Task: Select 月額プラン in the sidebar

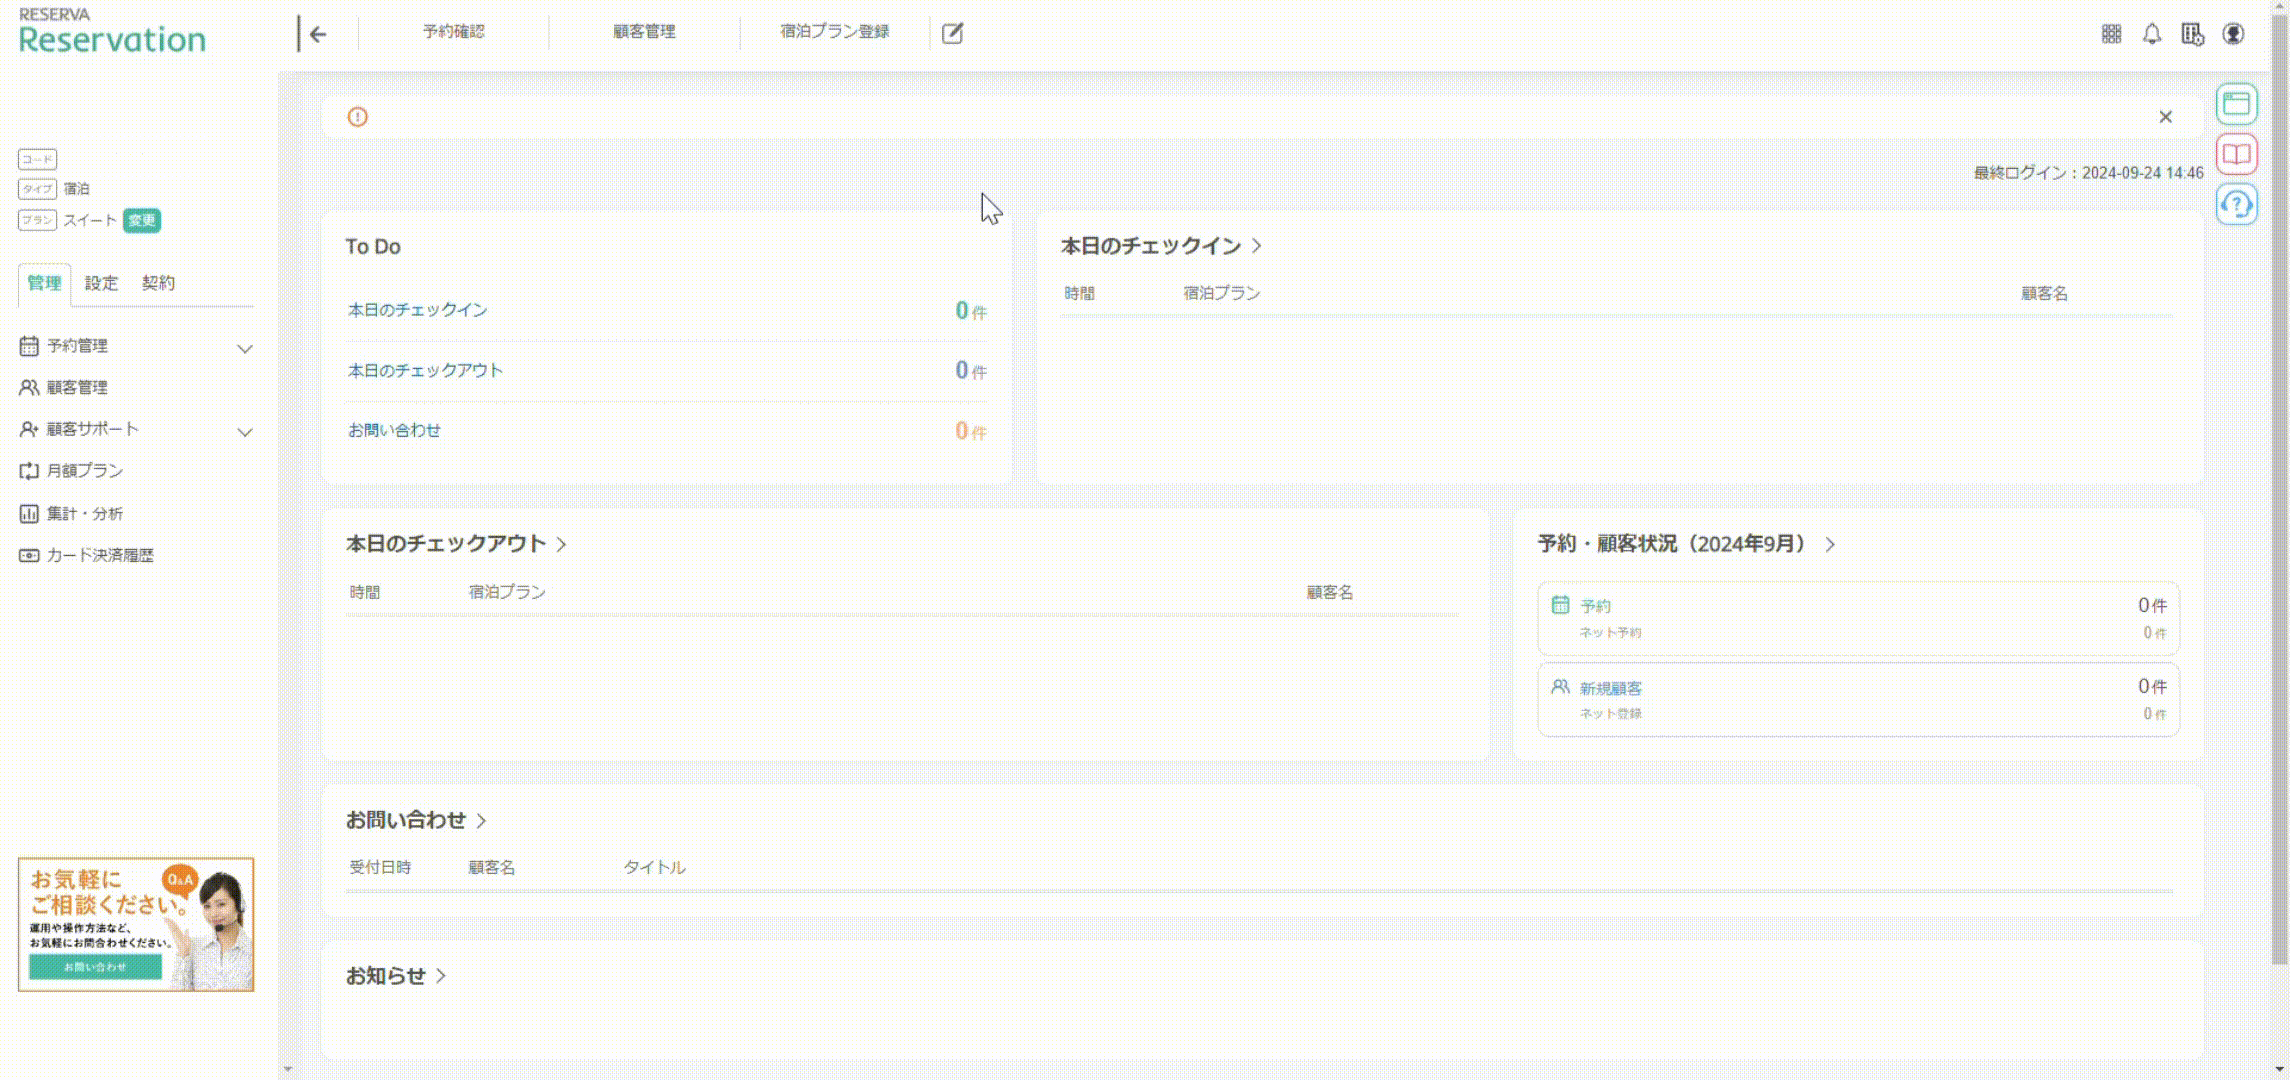Action: point(85,471)
